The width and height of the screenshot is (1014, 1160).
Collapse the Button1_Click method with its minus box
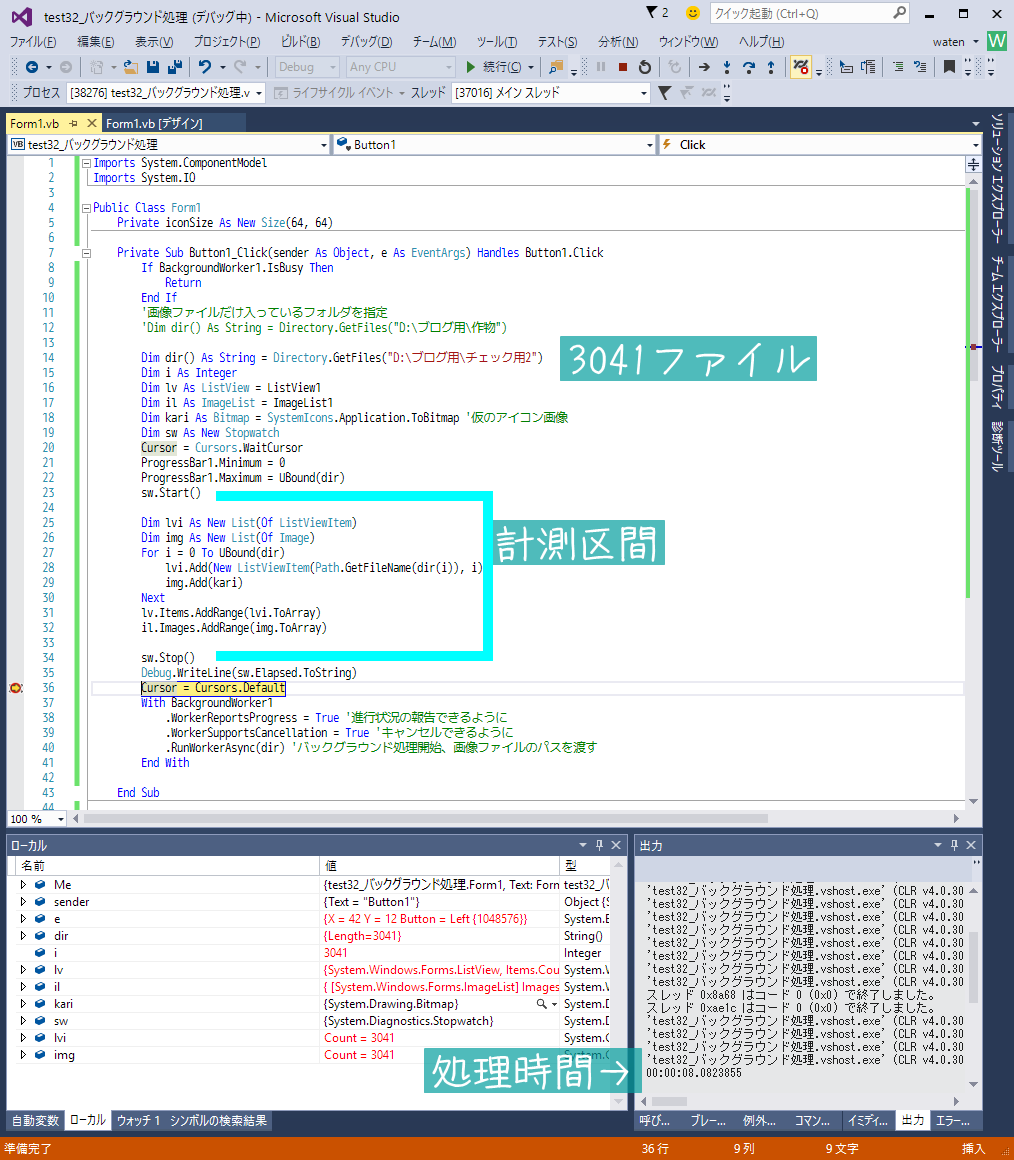point(86,252)
